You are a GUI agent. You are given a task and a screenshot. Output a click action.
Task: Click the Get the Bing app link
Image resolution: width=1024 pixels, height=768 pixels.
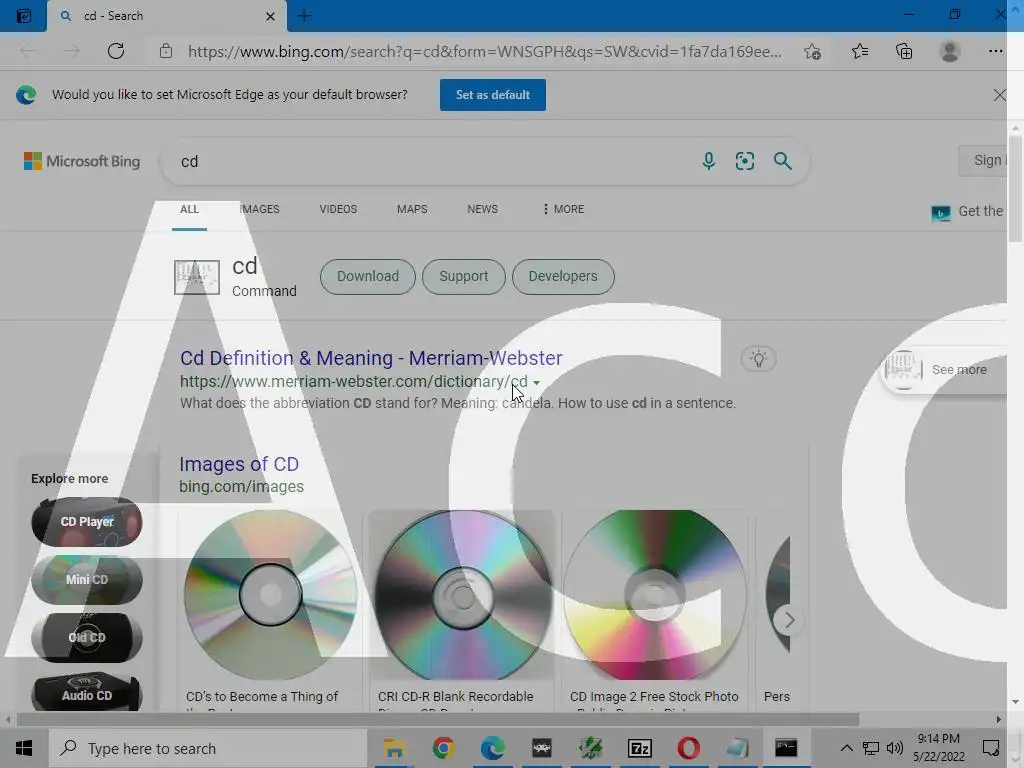(x=967, y=212)
